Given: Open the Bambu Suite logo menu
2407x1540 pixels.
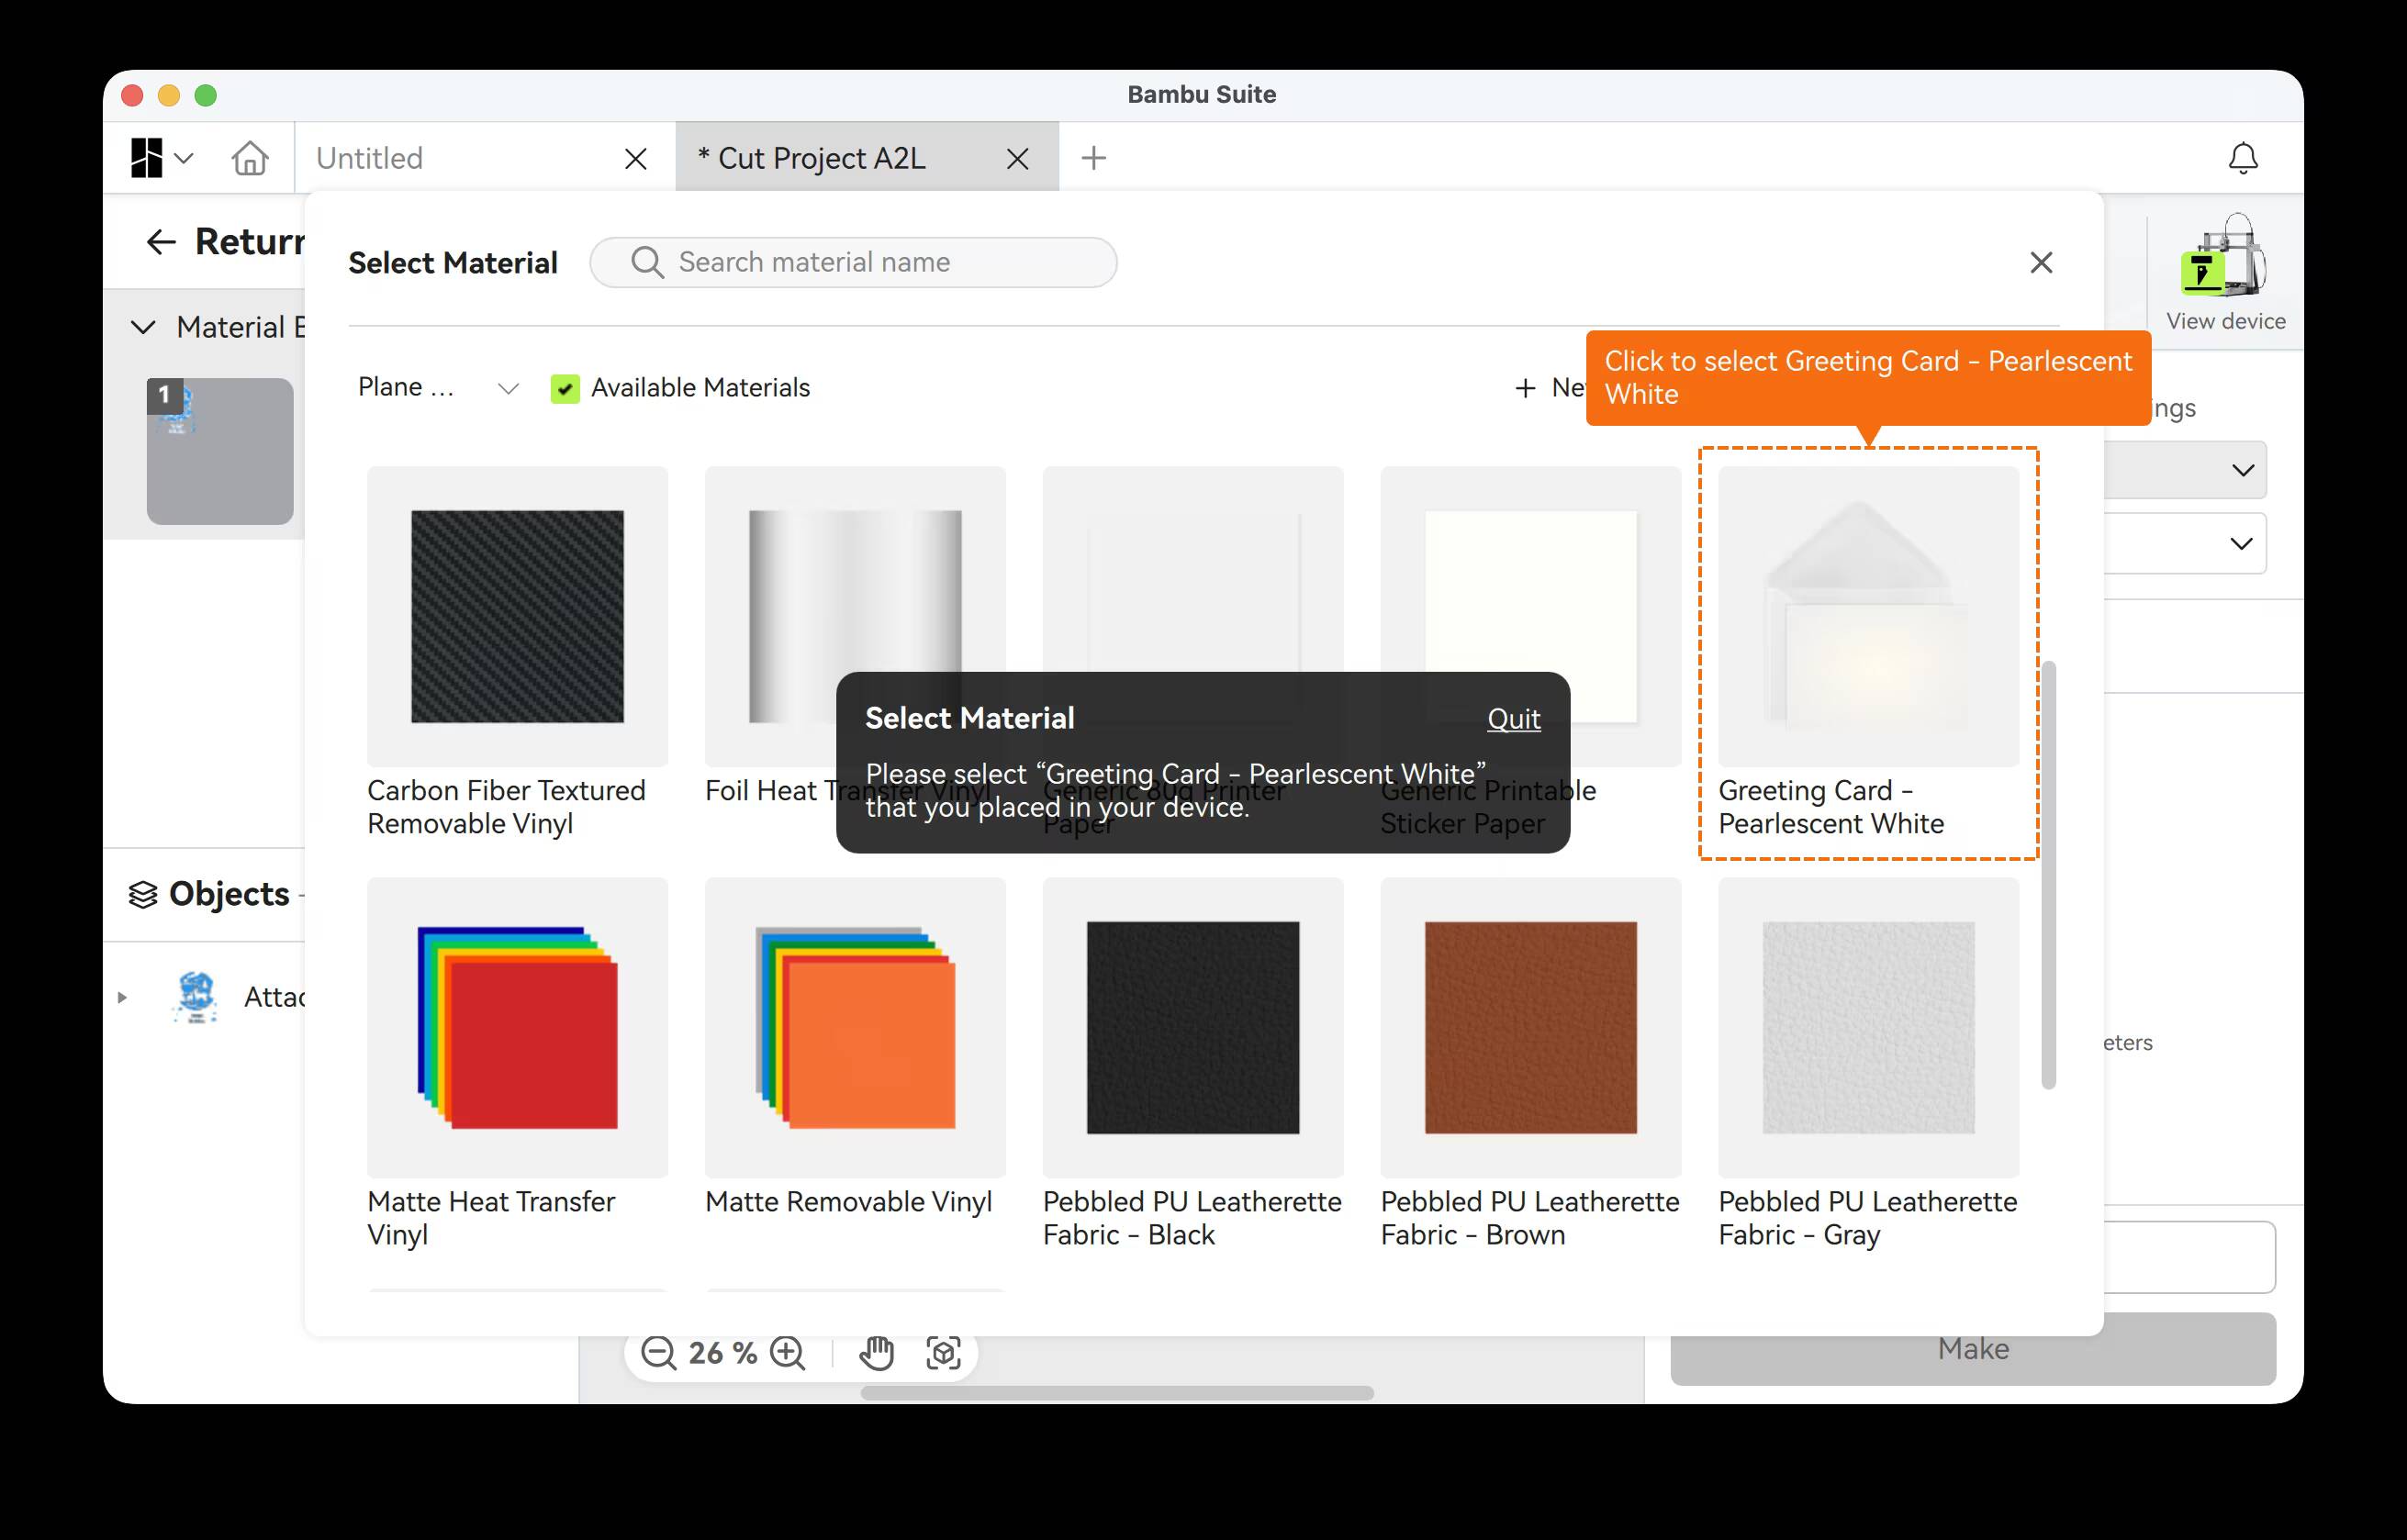Looking at the screenshot, I should point(160,158).
